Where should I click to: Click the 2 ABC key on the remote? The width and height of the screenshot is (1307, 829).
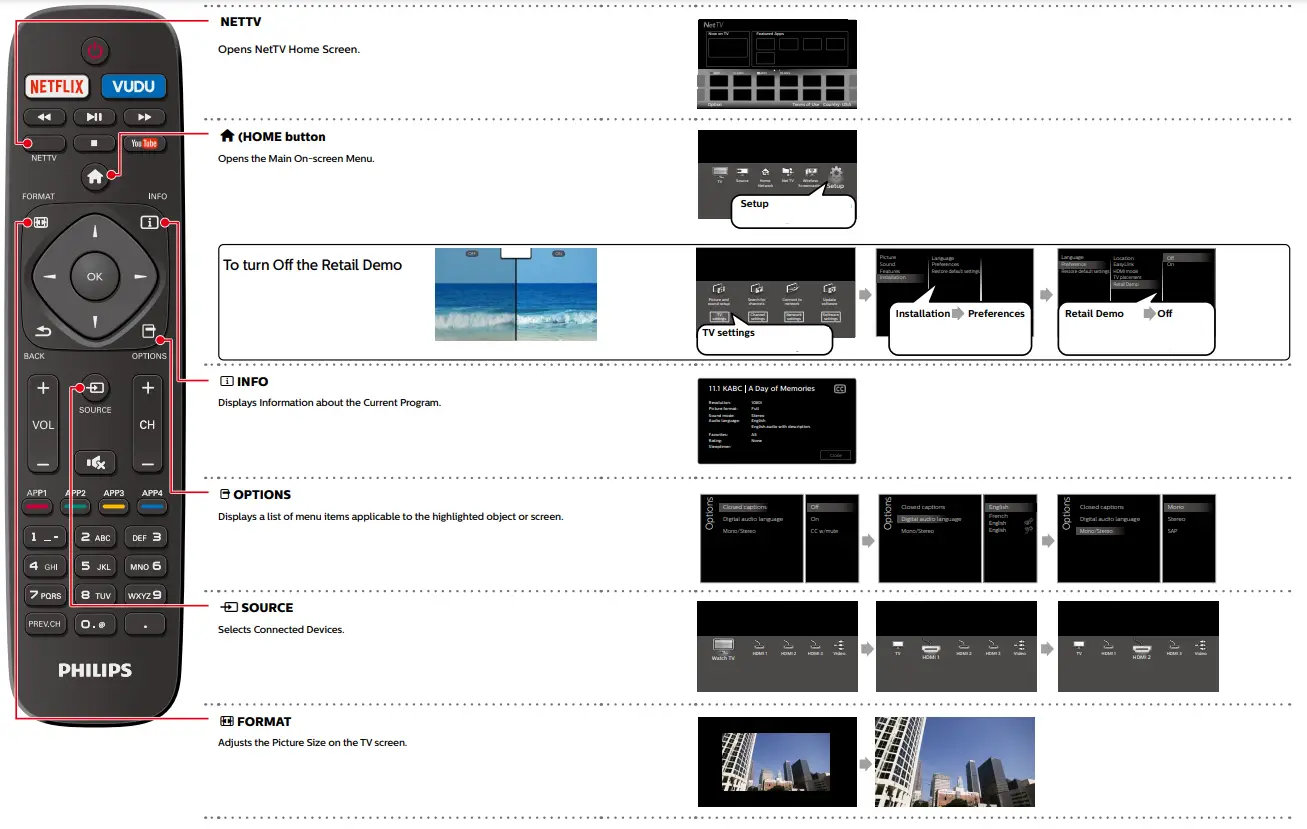(95, 538)
